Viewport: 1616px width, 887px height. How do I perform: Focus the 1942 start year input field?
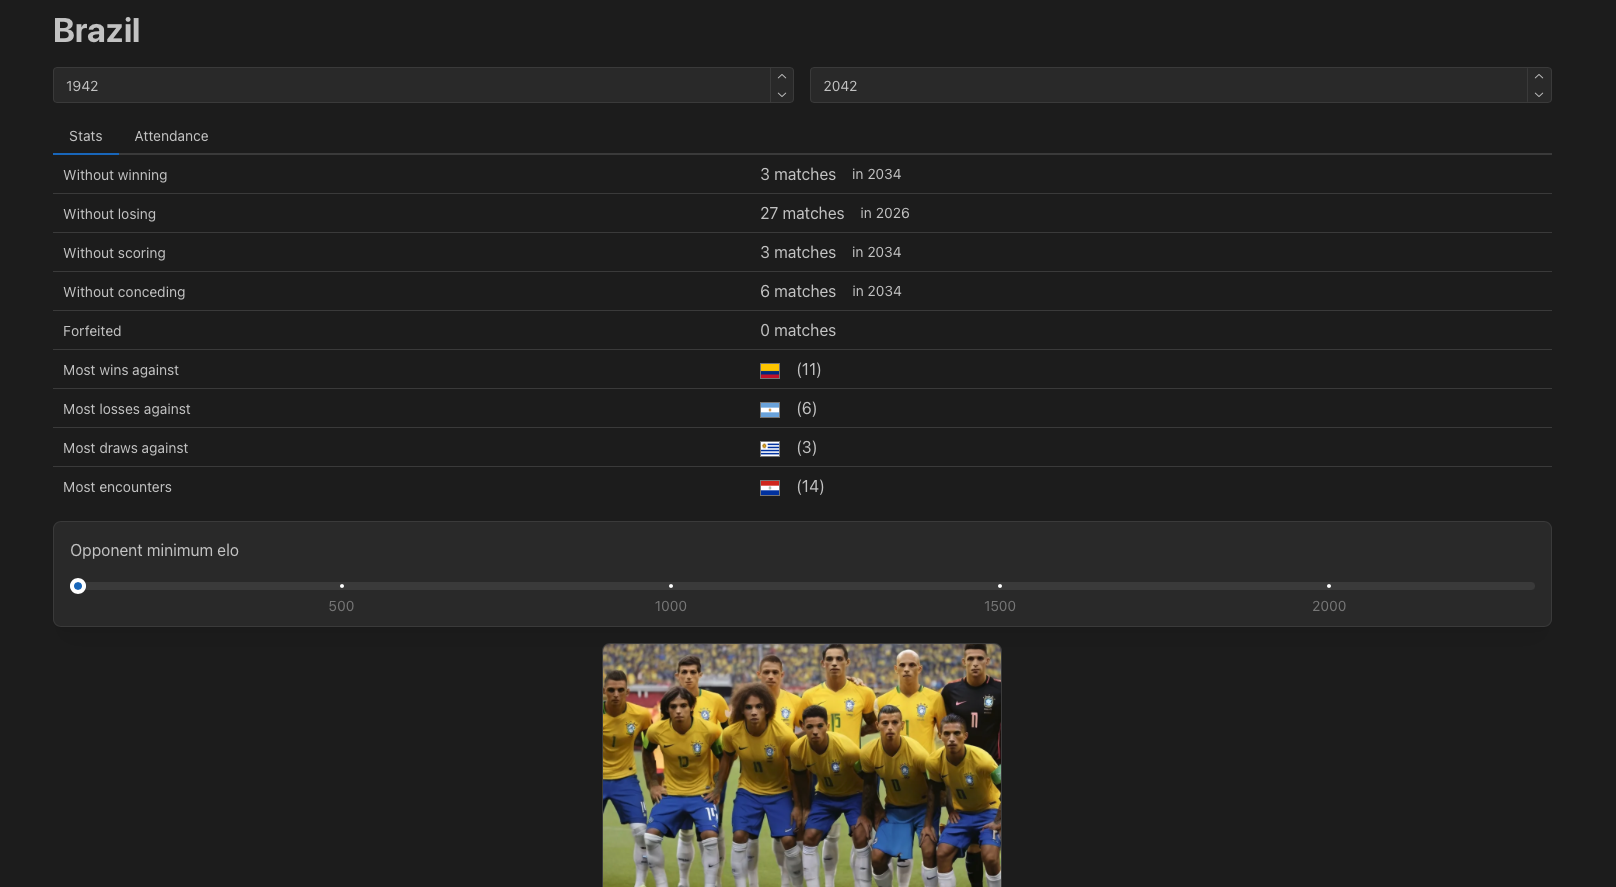coord(410,86)
